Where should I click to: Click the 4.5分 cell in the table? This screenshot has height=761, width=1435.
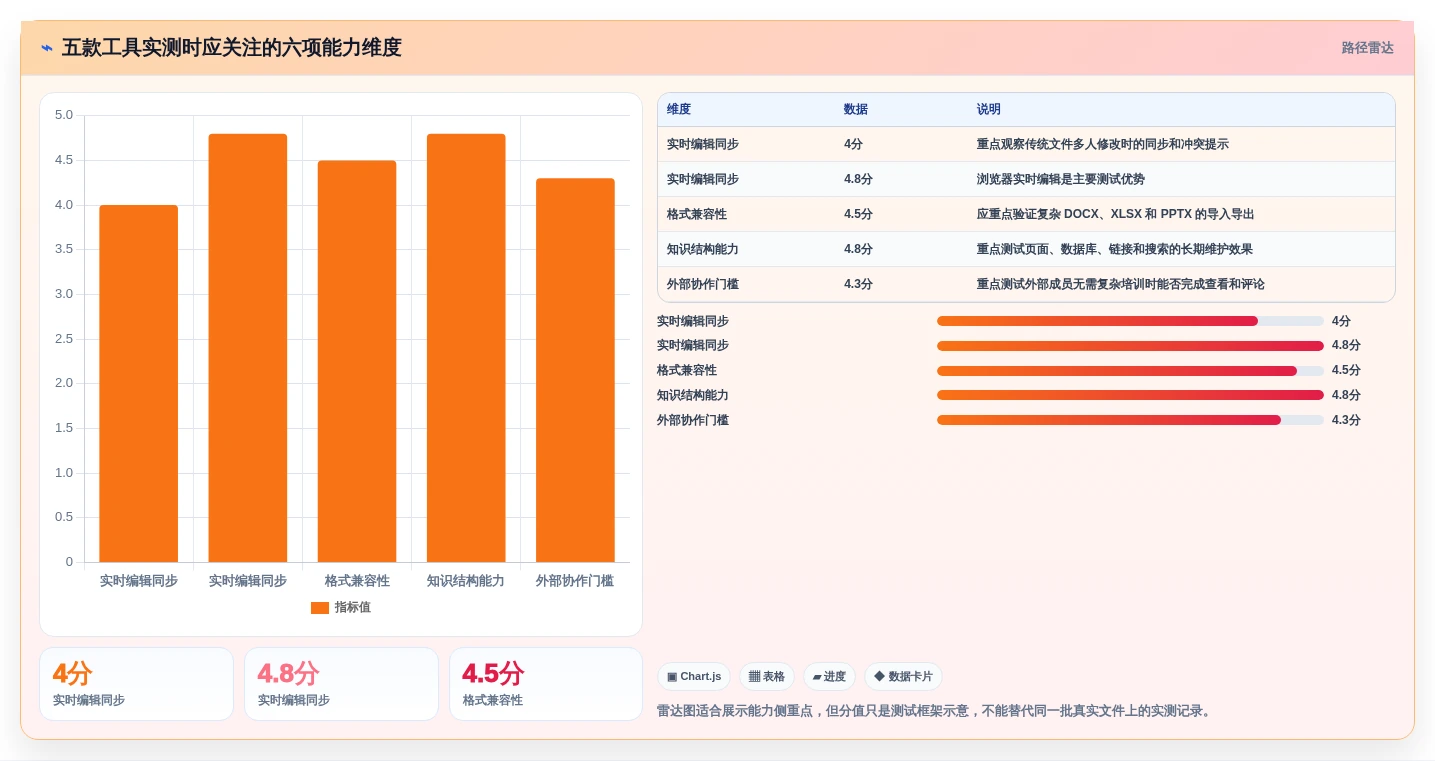(x=858, y=215)
